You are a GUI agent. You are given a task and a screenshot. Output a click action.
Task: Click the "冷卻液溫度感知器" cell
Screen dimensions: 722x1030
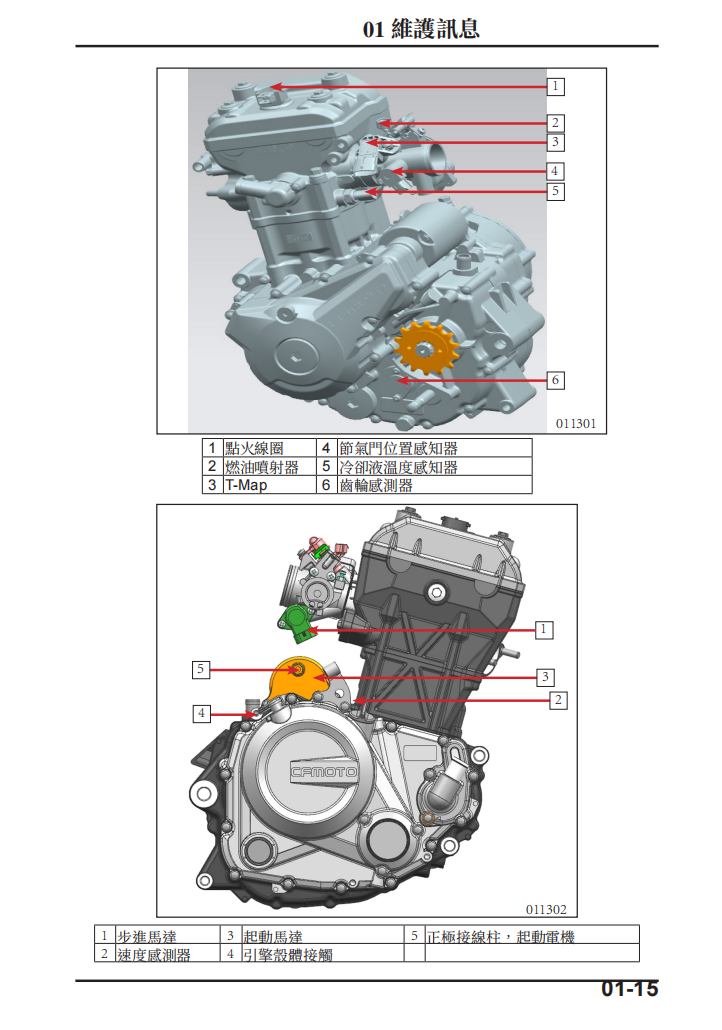pos(434,466)
